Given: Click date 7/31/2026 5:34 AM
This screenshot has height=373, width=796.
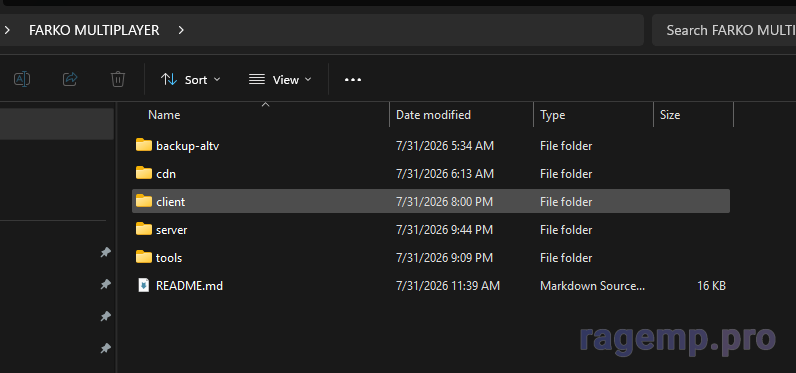Looking at the screenshot, I should pyautogui.click(x=445, y=146).
